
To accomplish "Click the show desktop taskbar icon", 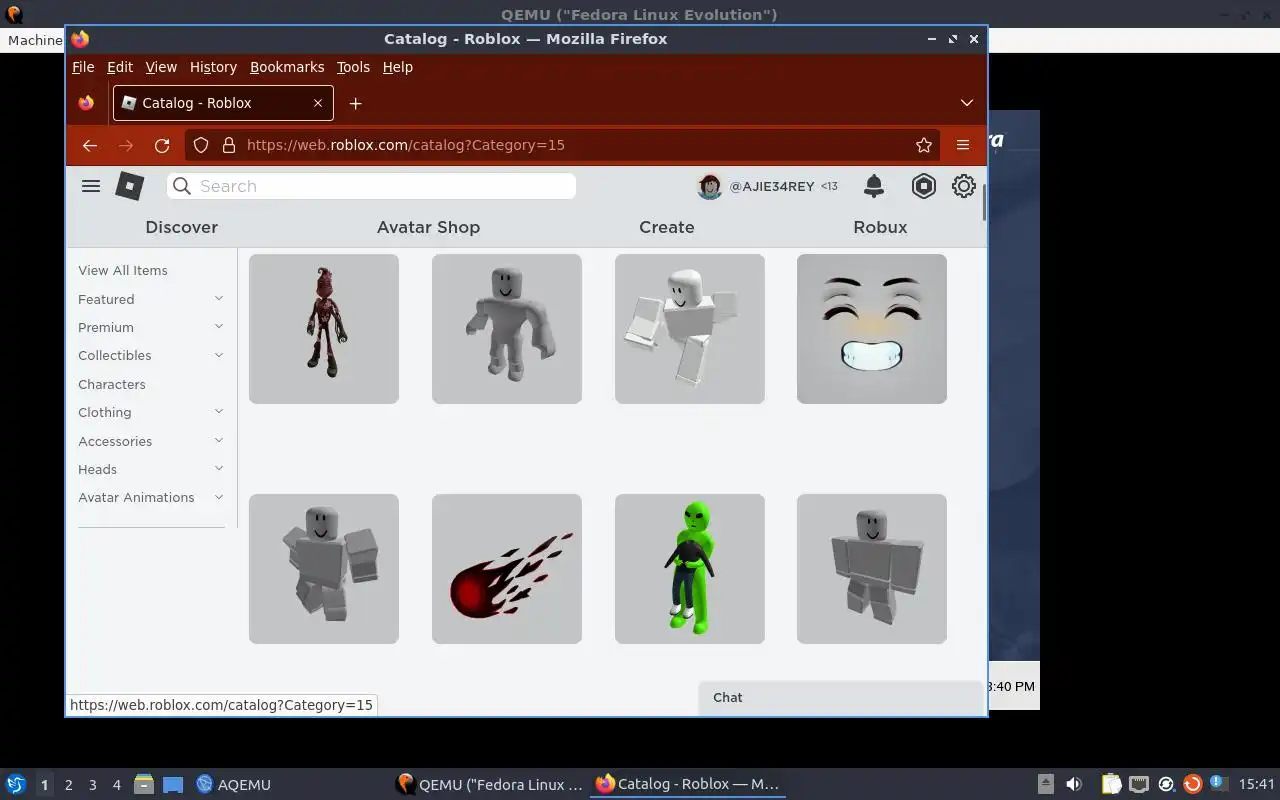I will pos(173,784).
